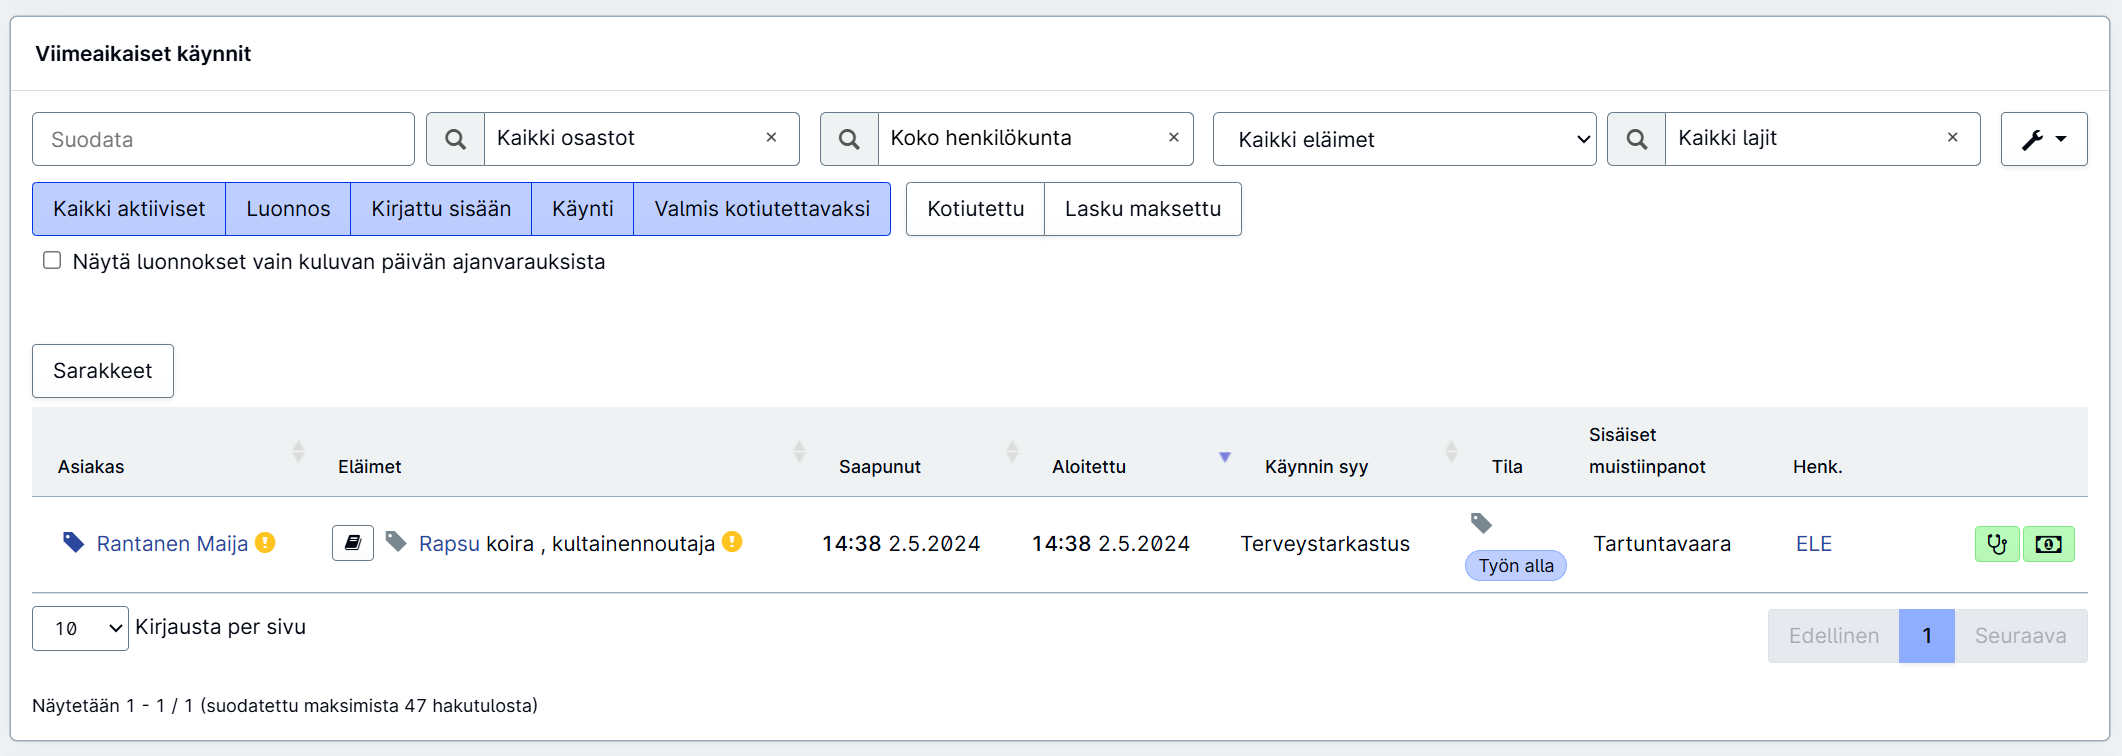Clear the Koko henkilökunta filter with x
Image resolution: width=2122 pixels, height=756 pixels.
pos(1174,137)
